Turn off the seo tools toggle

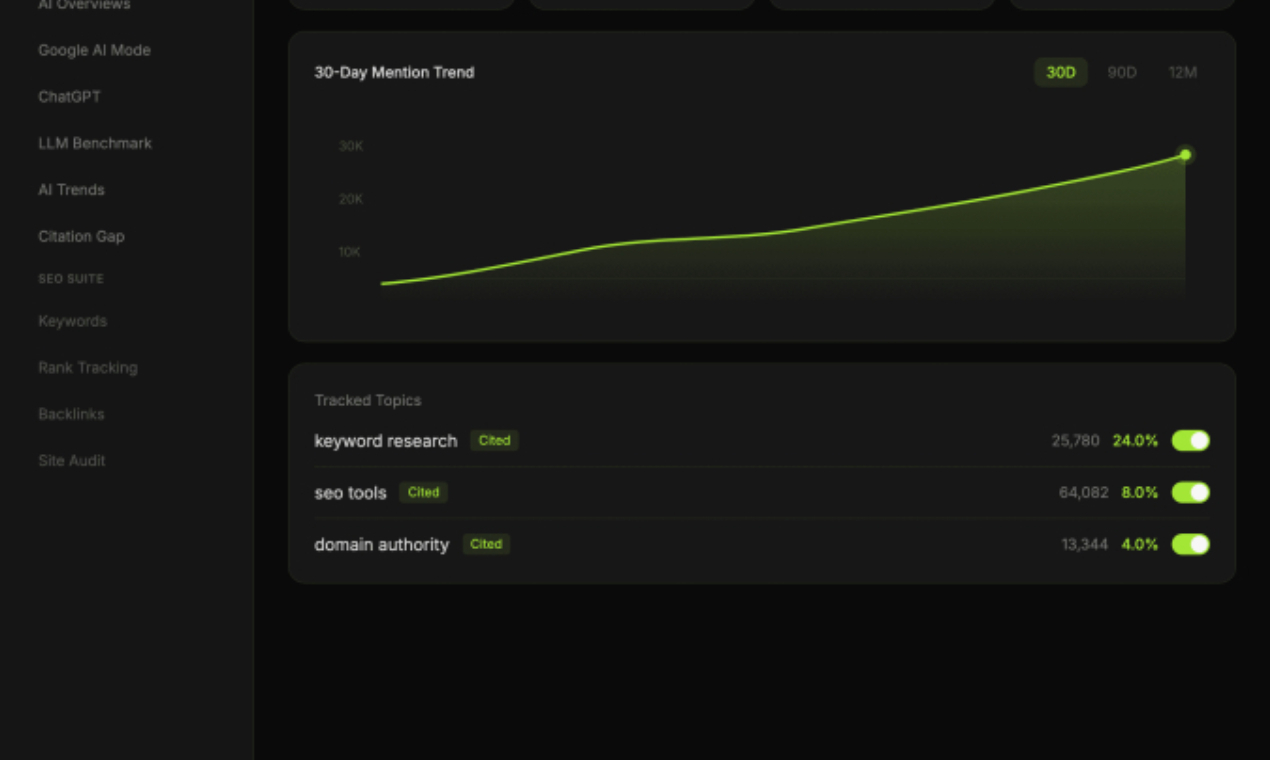point(1190,493)
